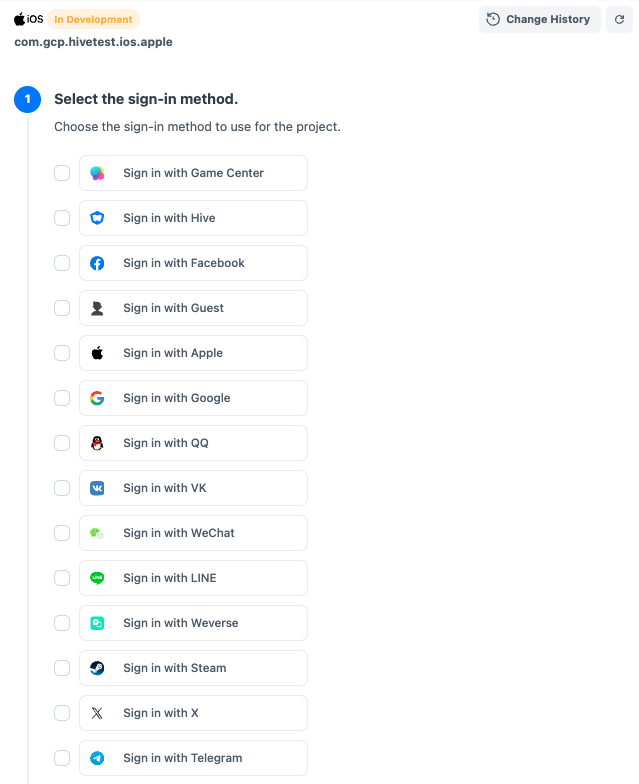Click the Hive shield icon
639x784 pixels.
click(x=97, y=218)
